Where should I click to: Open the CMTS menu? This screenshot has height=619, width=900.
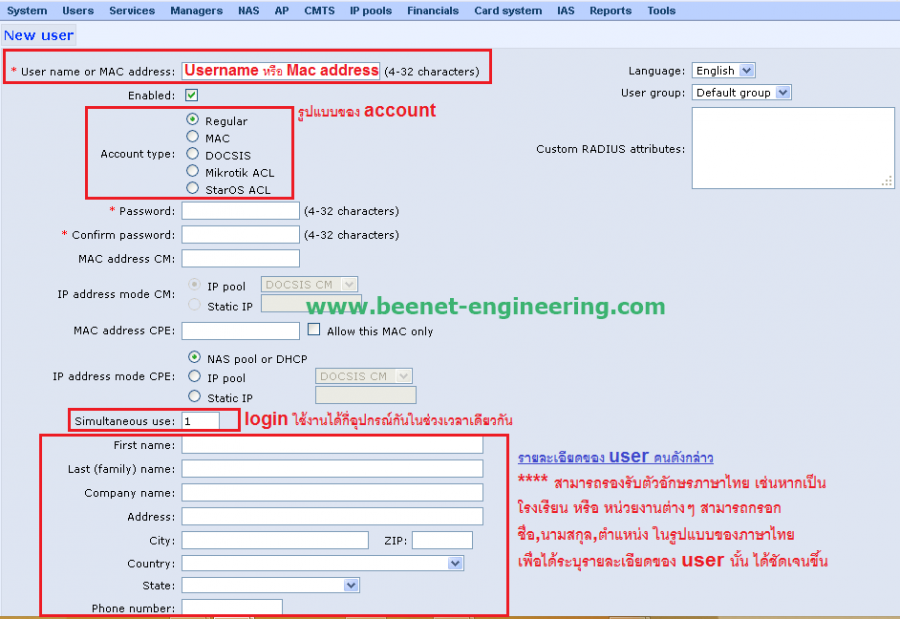[319, 11]
